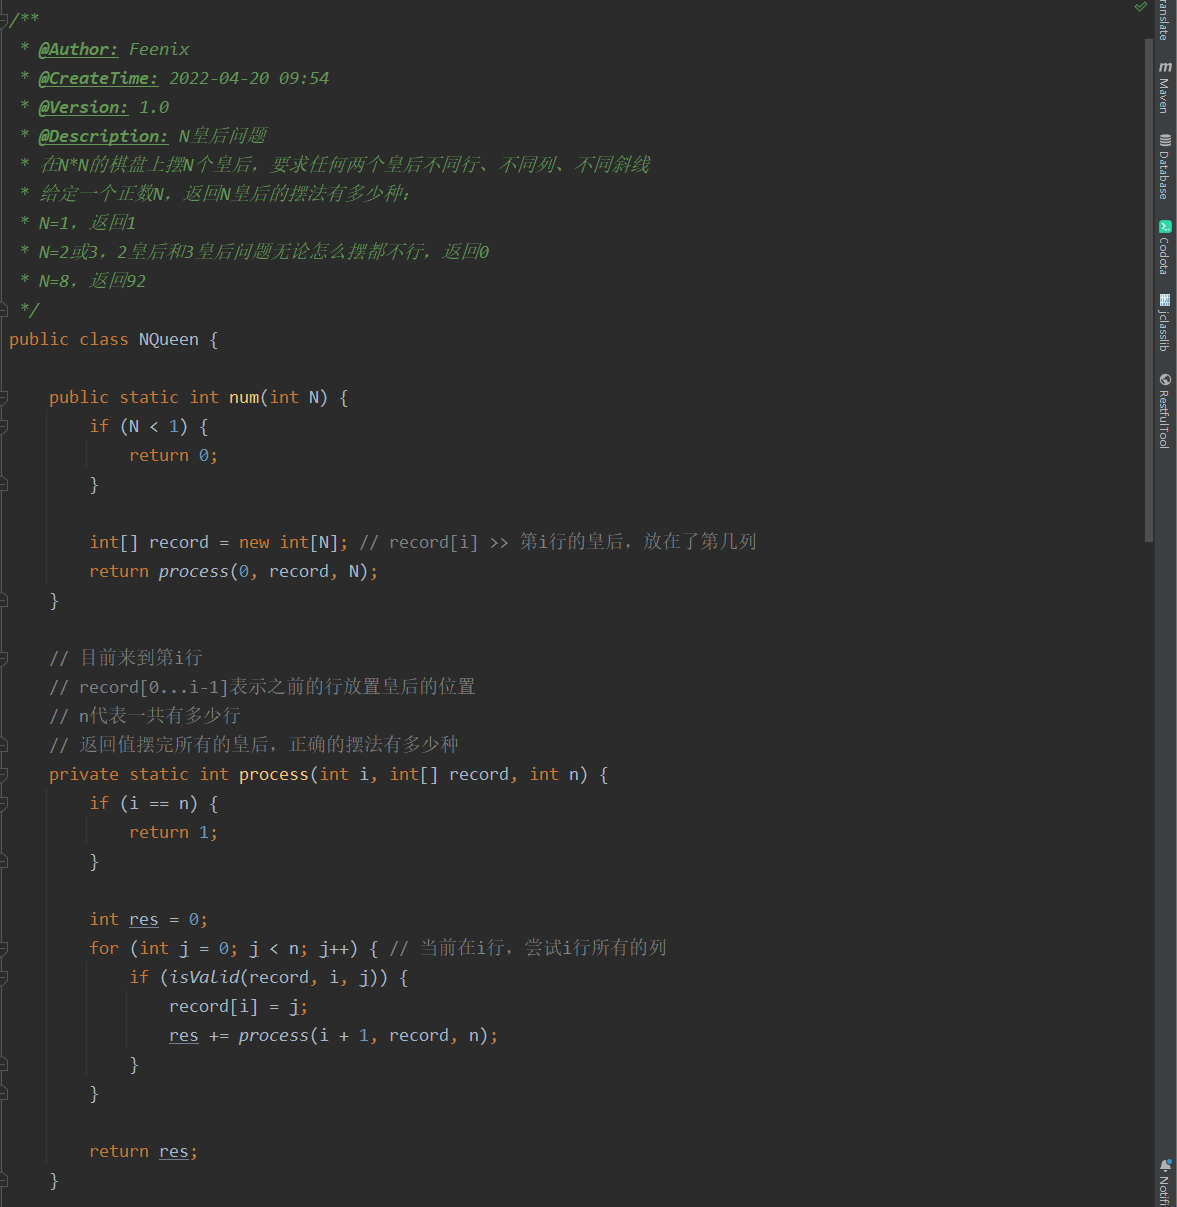
Task: Collapse the private process method fold marker
Action: tap(4, 774)
